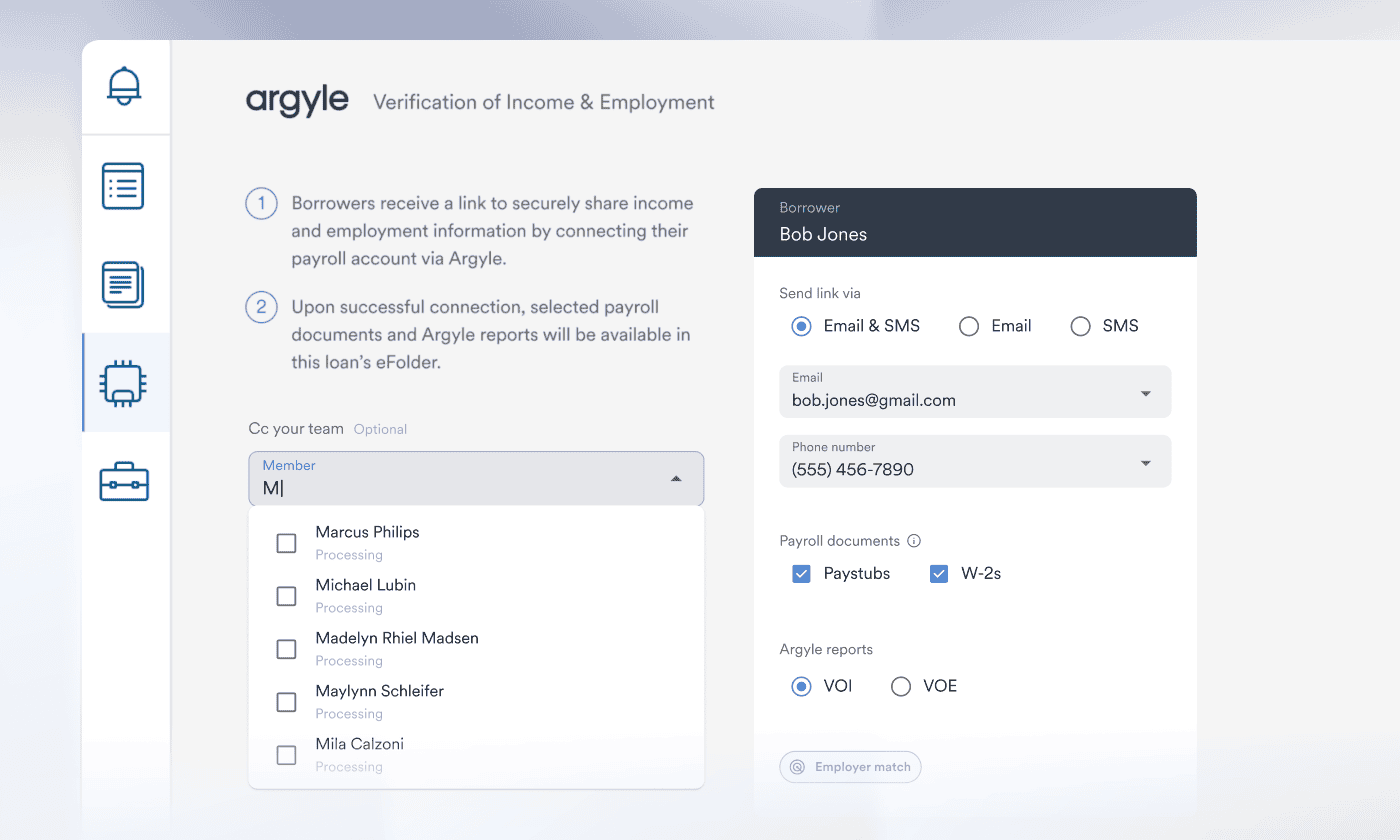
Task: Click the Cc your team label
Action: click(296, 428)
